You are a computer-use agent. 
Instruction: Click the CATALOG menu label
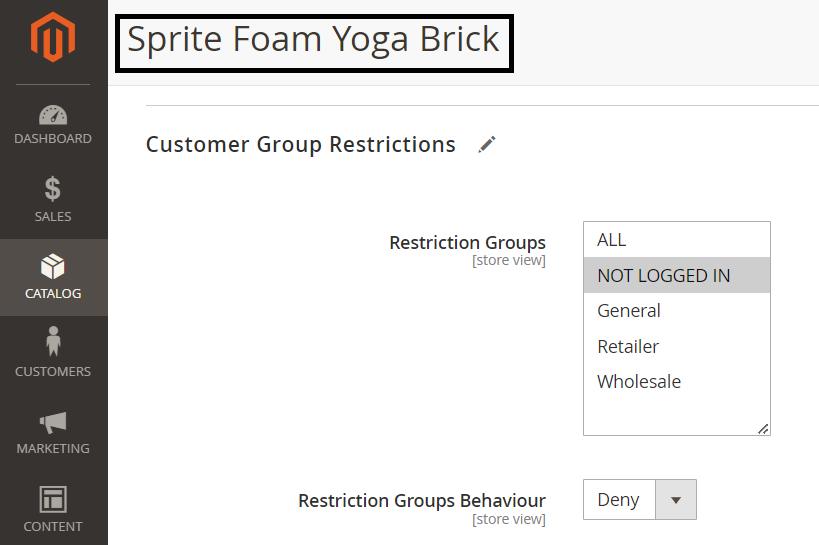53,294
